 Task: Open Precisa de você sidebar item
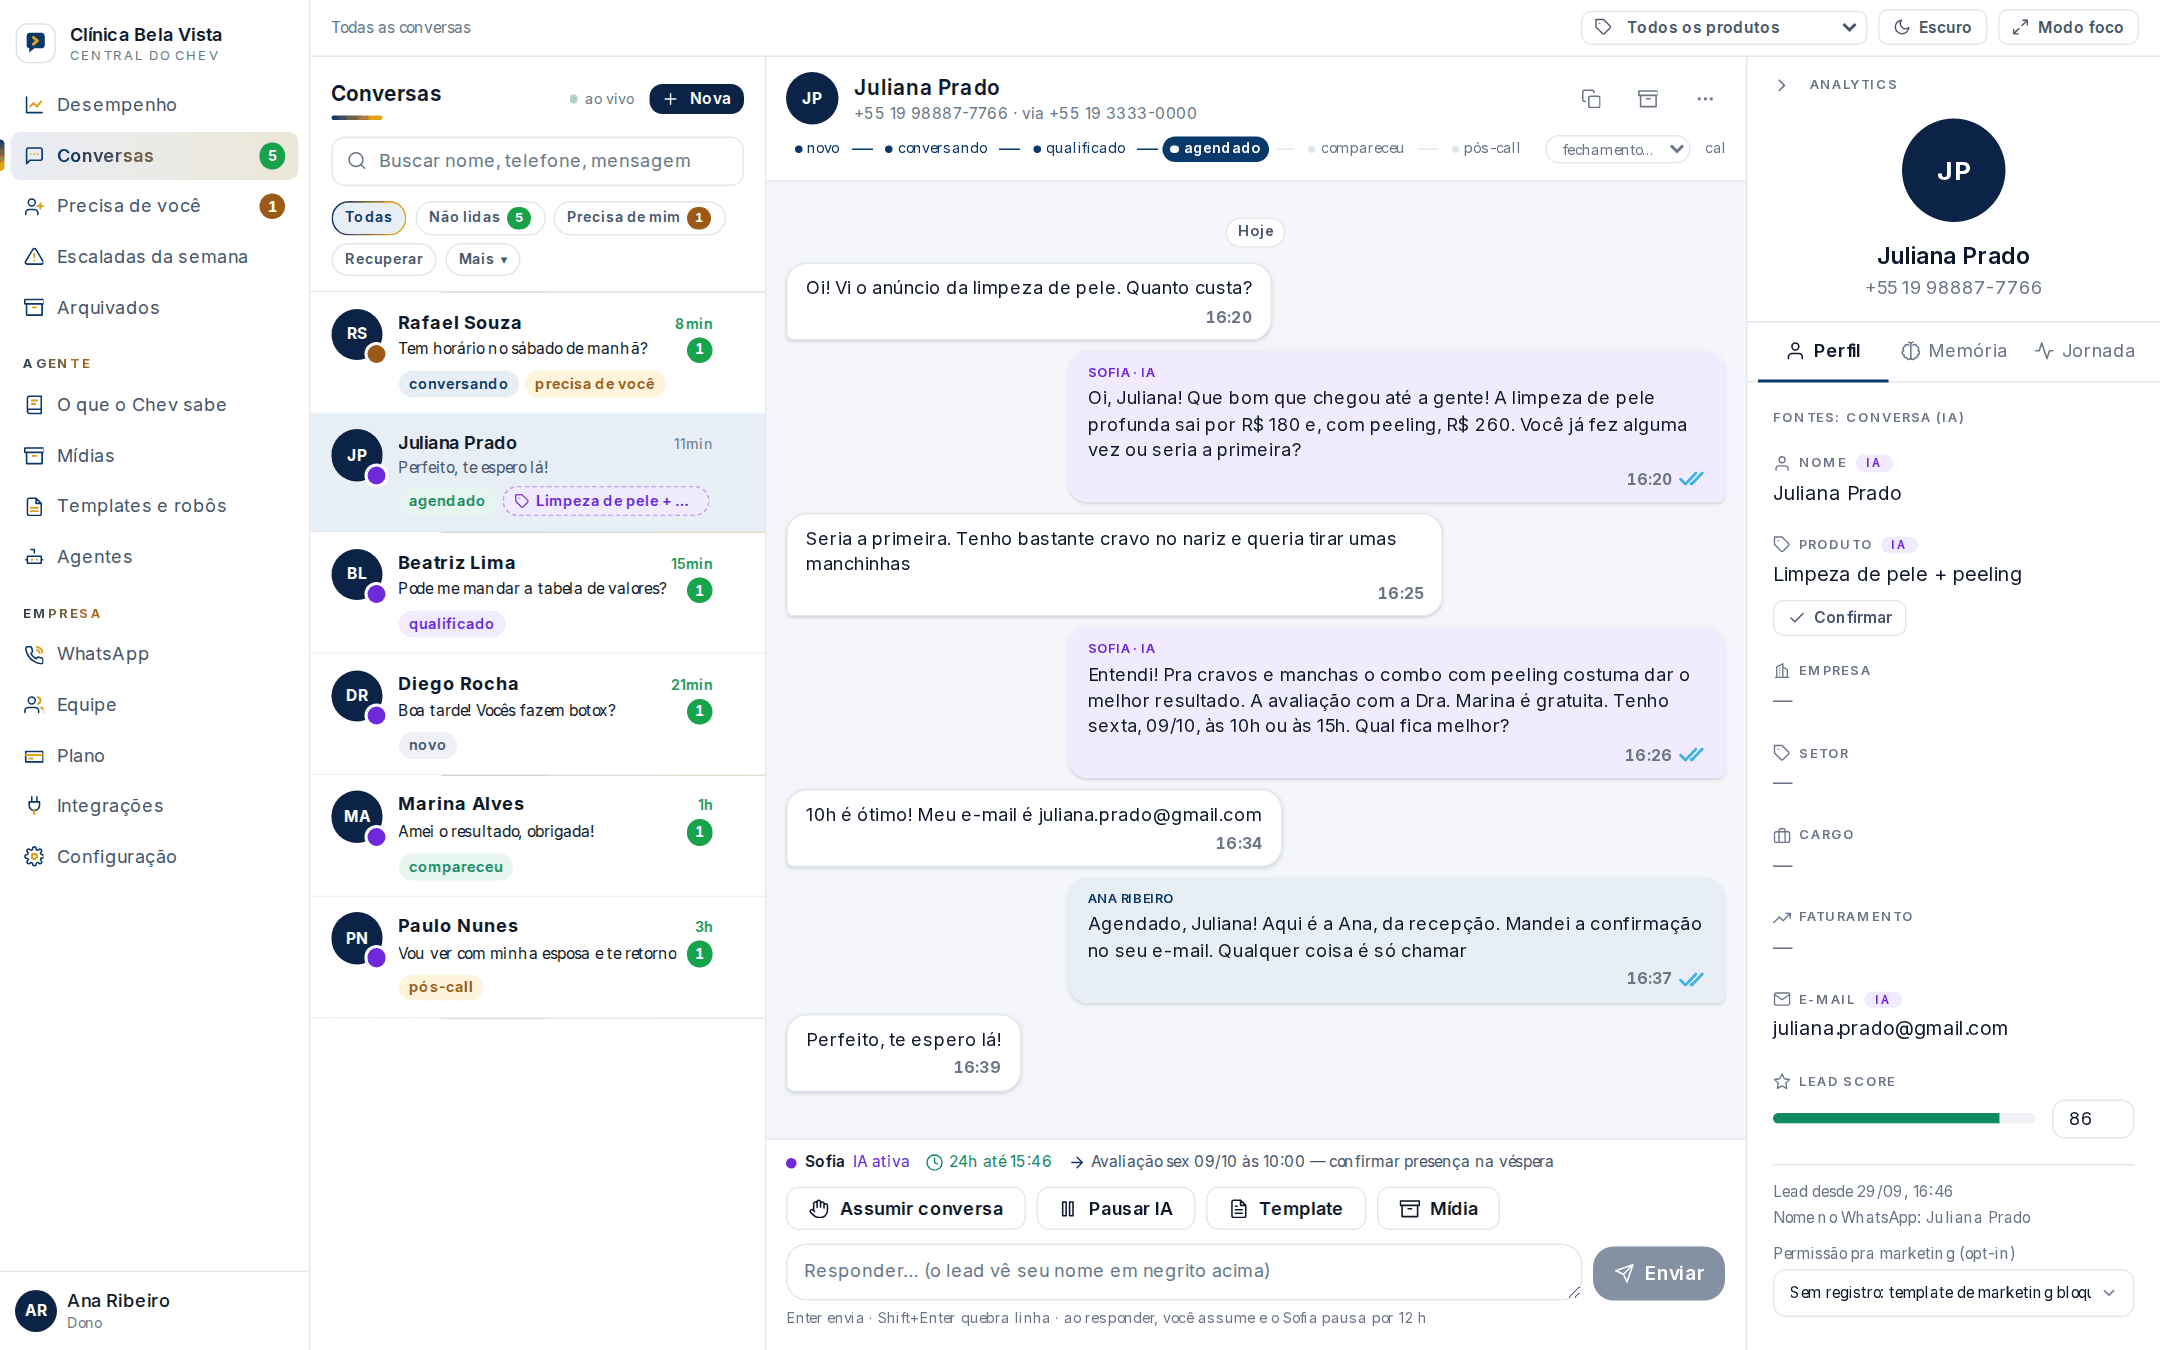coord(155,206)
